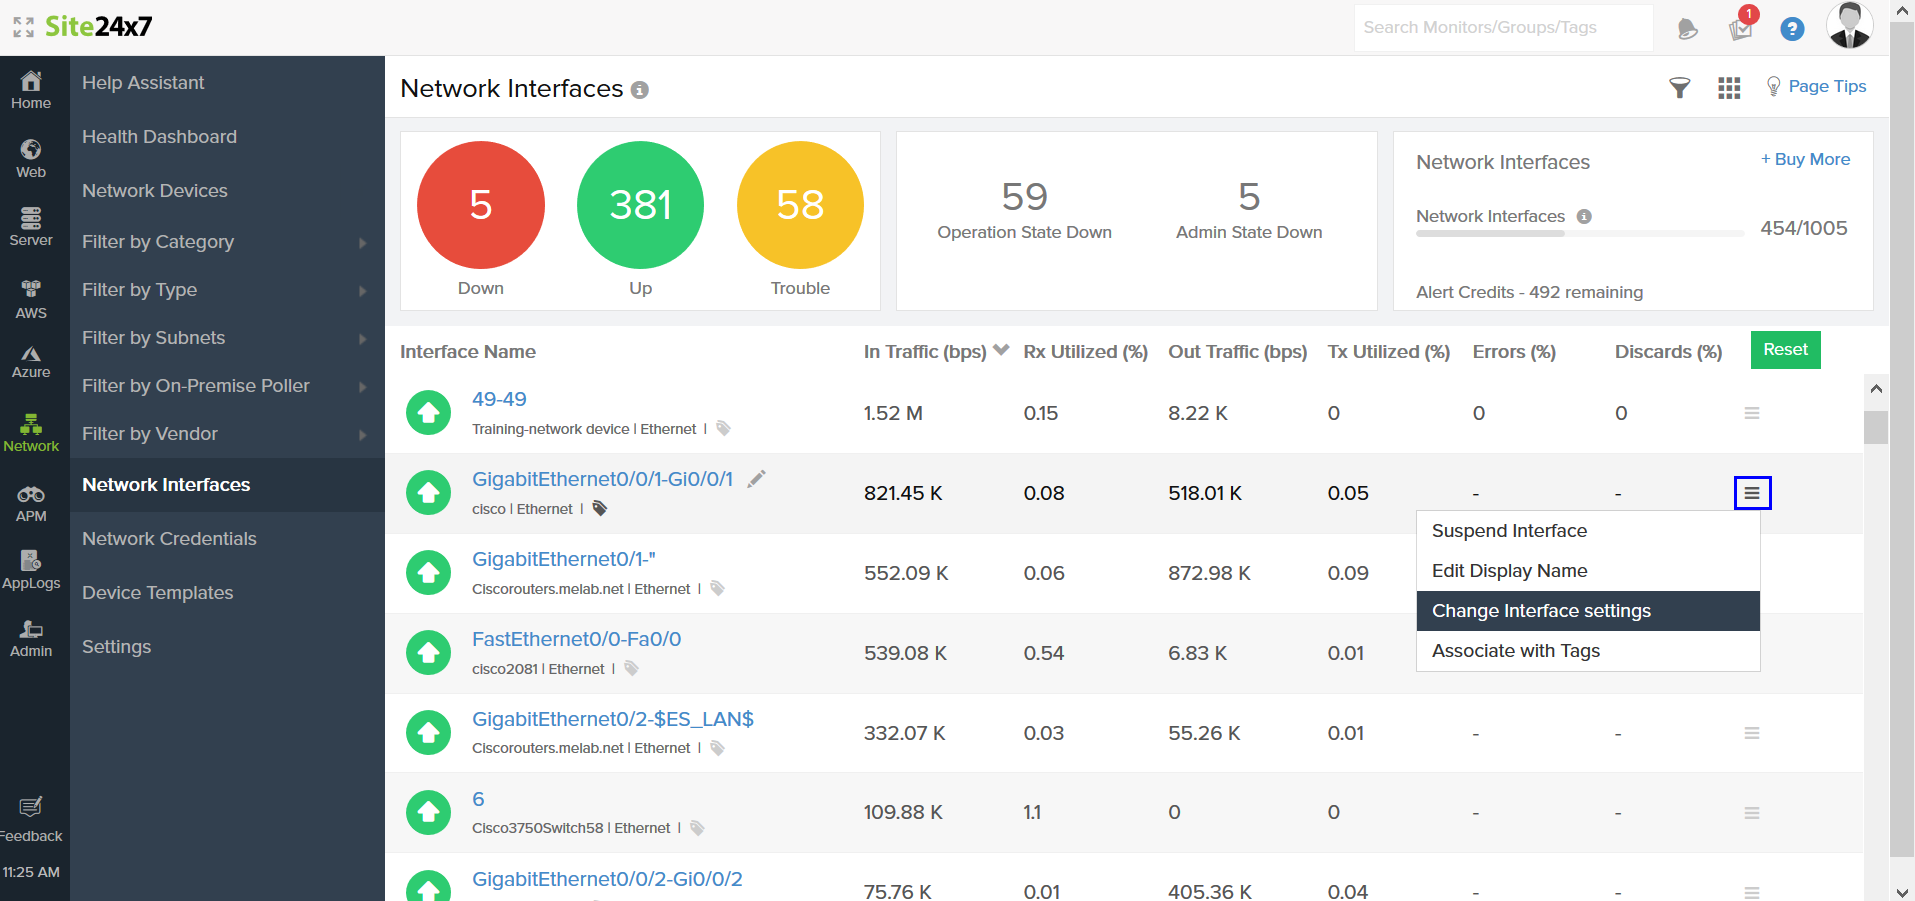Screen dimensions: 1915x901
Task: Open the user profile avatar
Action: [1849, 25]
